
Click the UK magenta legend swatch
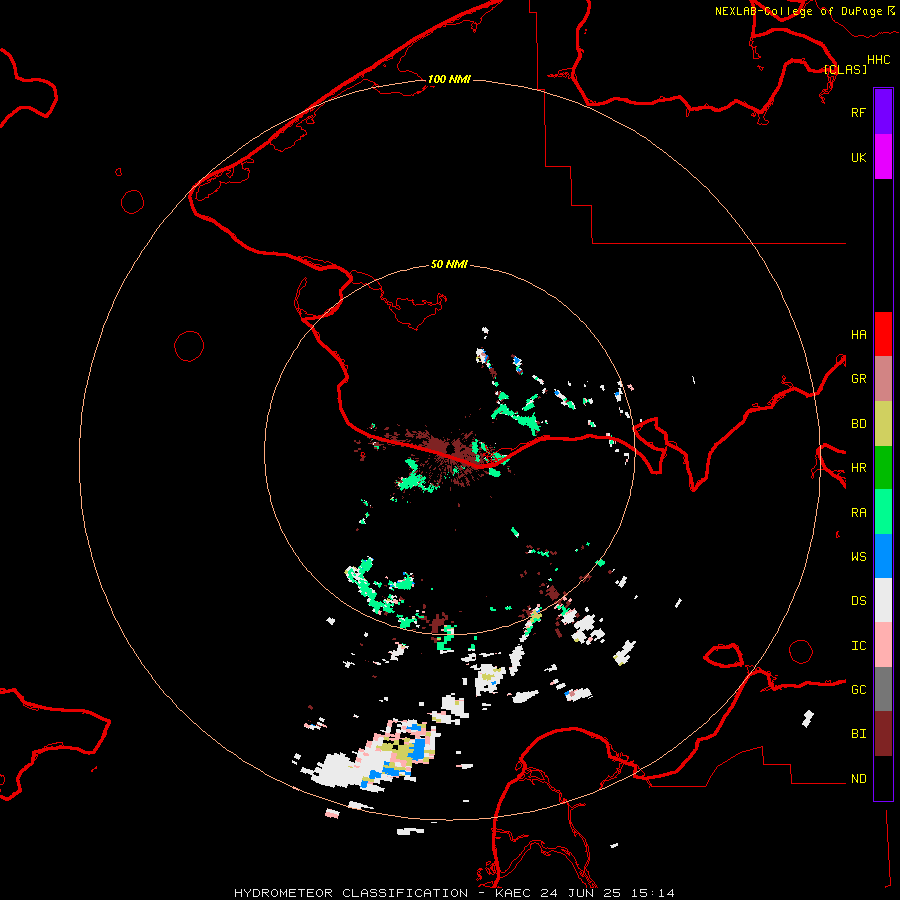click(883, 157)
